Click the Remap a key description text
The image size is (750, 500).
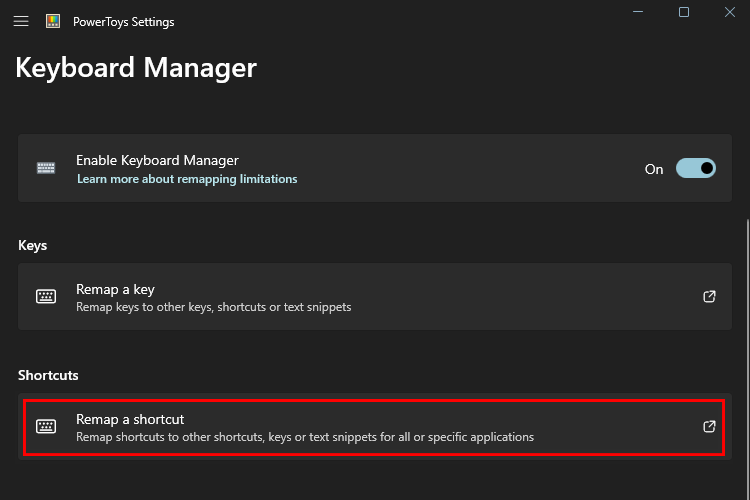213,307
